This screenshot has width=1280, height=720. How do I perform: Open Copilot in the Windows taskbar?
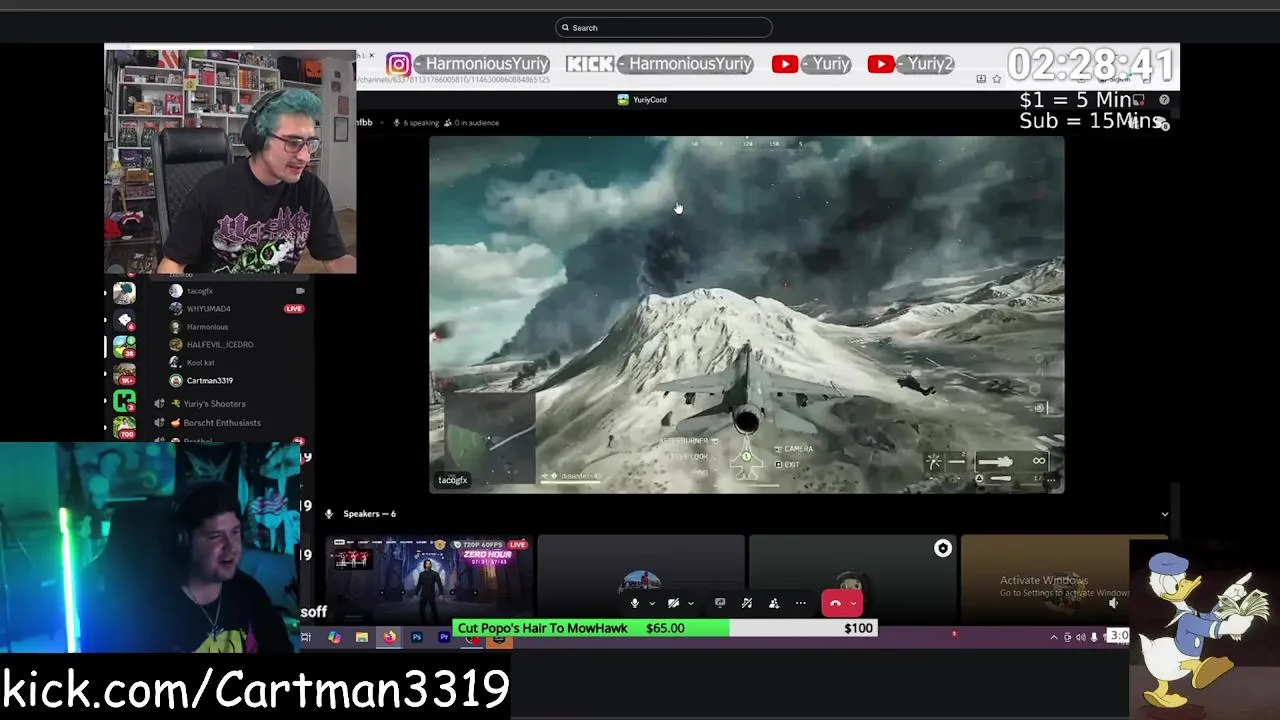334,637
